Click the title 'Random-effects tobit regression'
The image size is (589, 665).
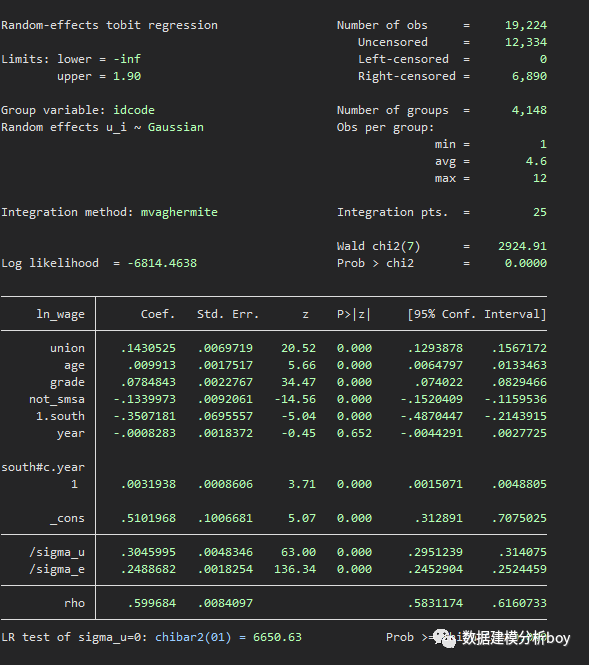point(109,25)
